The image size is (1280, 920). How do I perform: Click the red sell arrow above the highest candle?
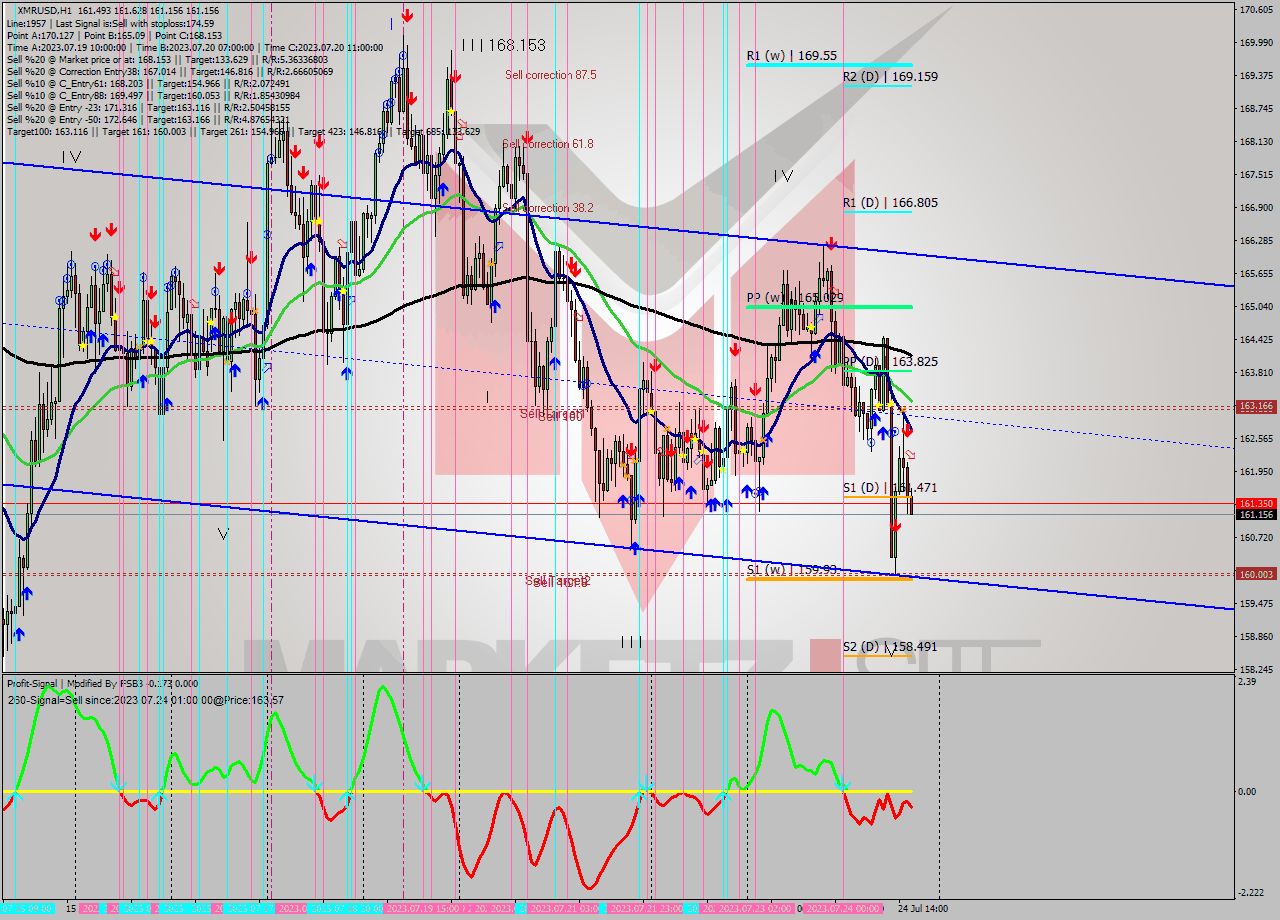[x=407, y=15]
